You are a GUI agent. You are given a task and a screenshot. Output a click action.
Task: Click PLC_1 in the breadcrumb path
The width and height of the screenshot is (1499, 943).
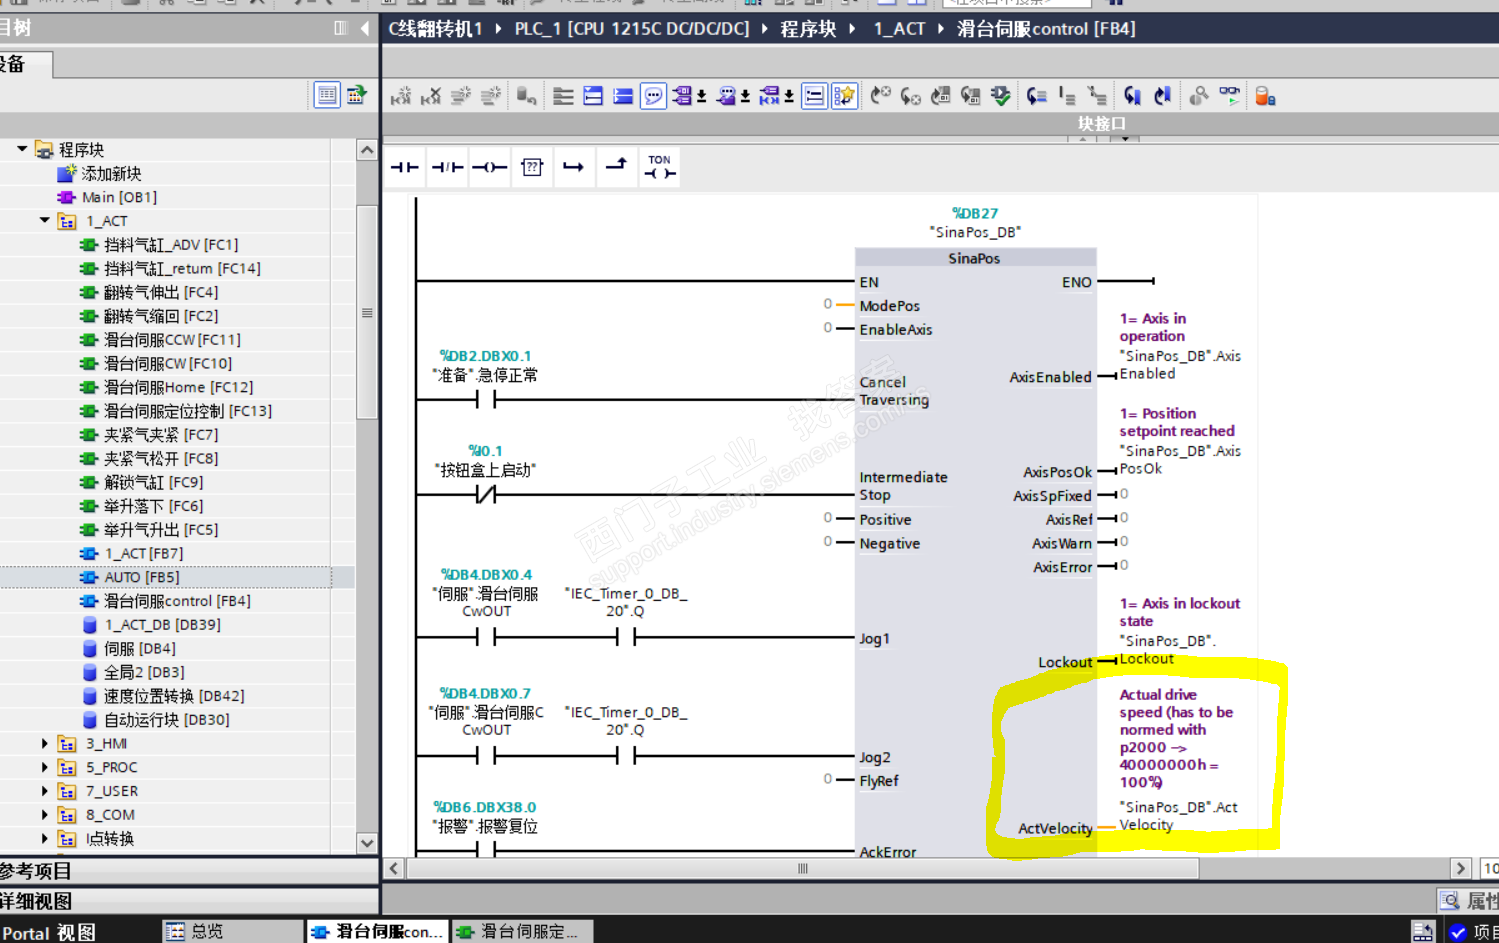[632, 29]
